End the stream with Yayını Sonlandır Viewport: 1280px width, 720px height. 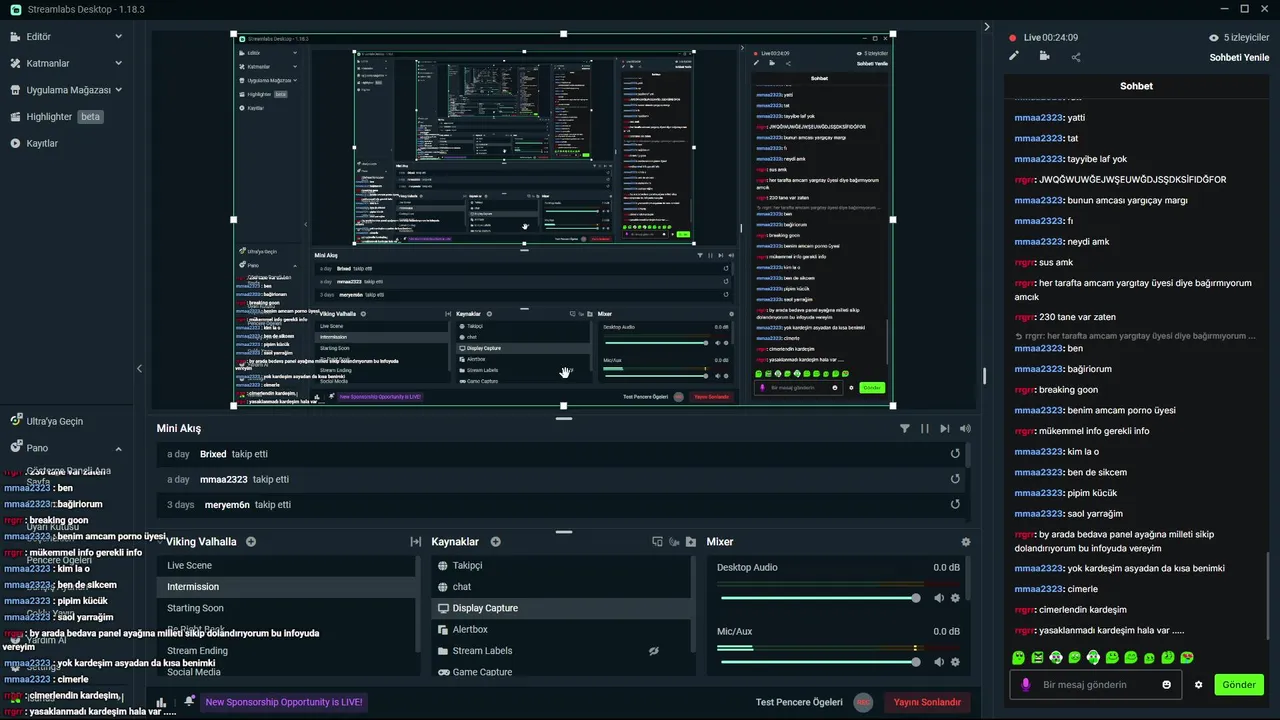pyautogui.click(x=927, y=702)
